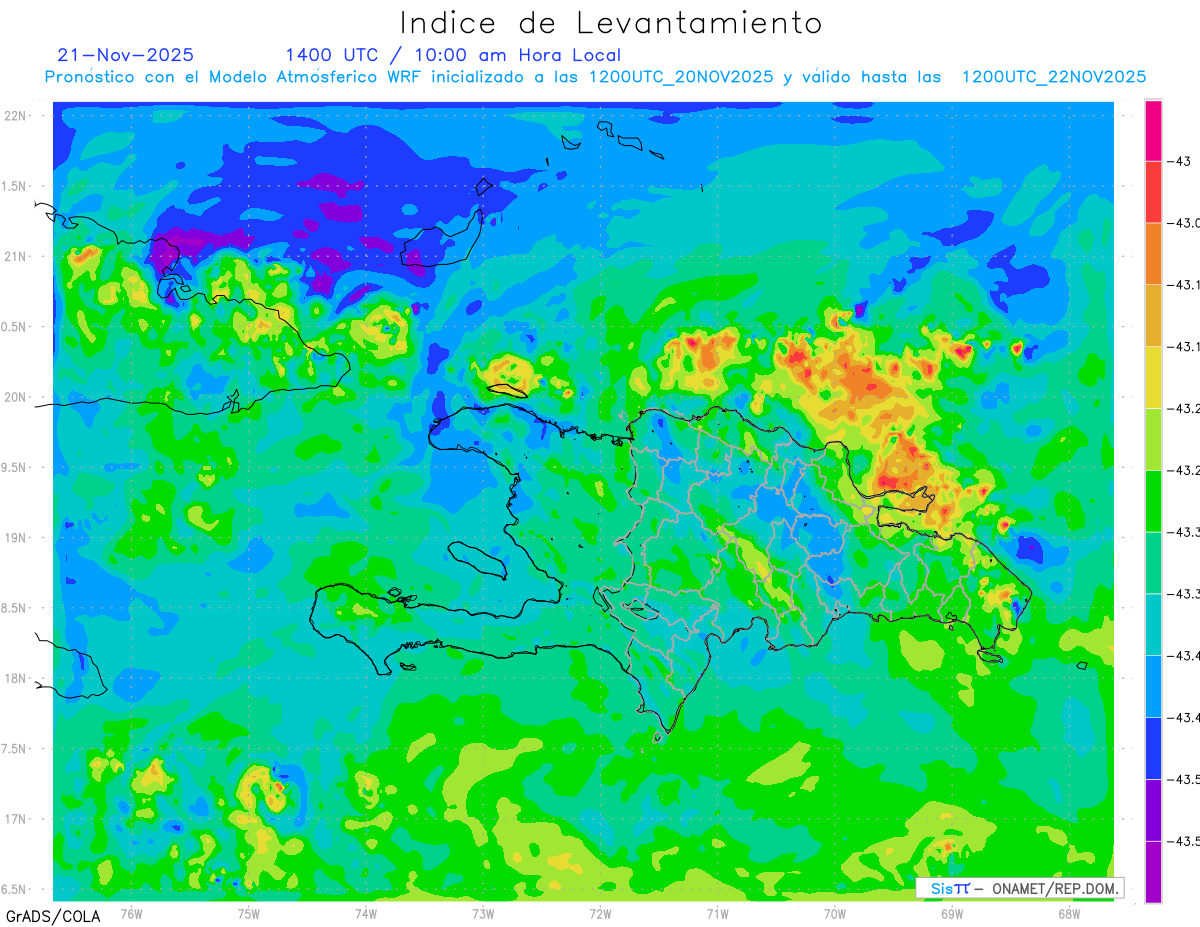This screenshot has height=927, width=1200.
Task: Click the 'GrADS/COLA' credit text
Action: pyautogui.click(x=52, y=916)
